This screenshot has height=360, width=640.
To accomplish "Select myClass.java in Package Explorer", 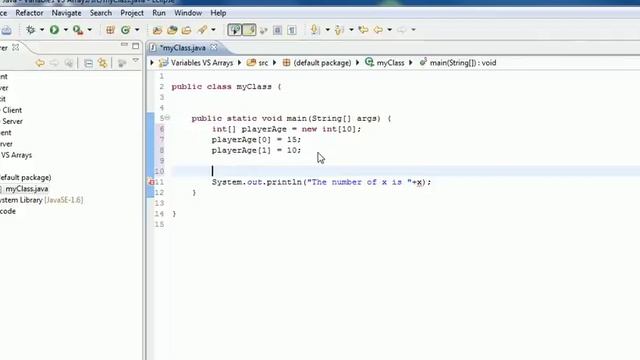I will 27,189.
